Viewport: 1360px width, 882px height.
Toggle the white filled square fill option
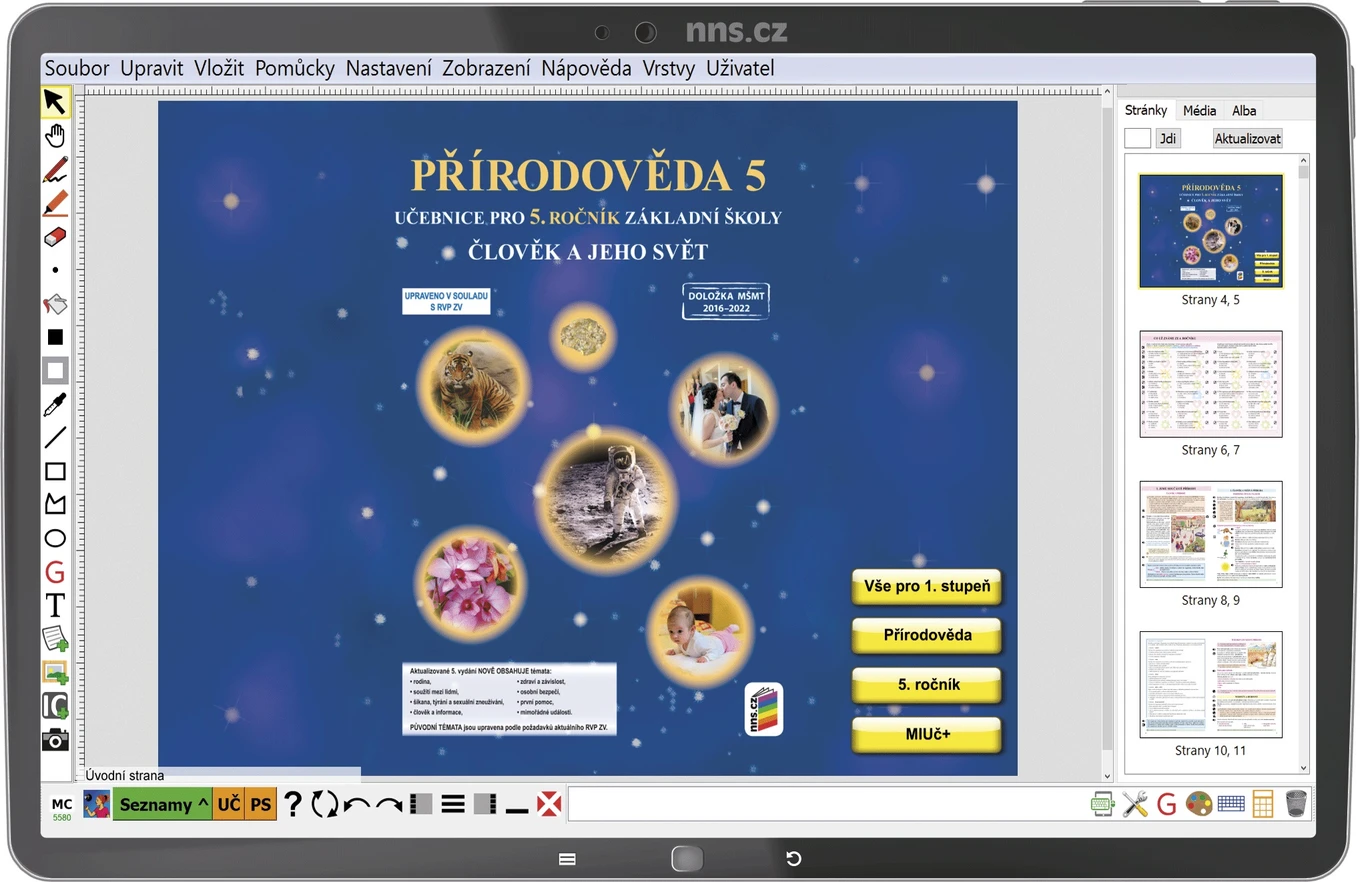pos(55,371)
